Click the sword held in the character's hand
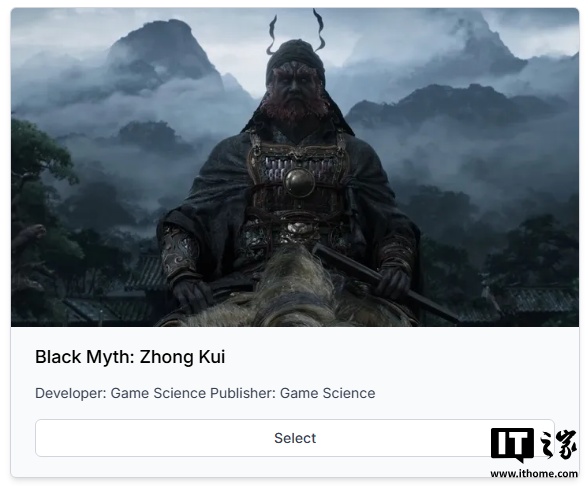 coord(384,283)
